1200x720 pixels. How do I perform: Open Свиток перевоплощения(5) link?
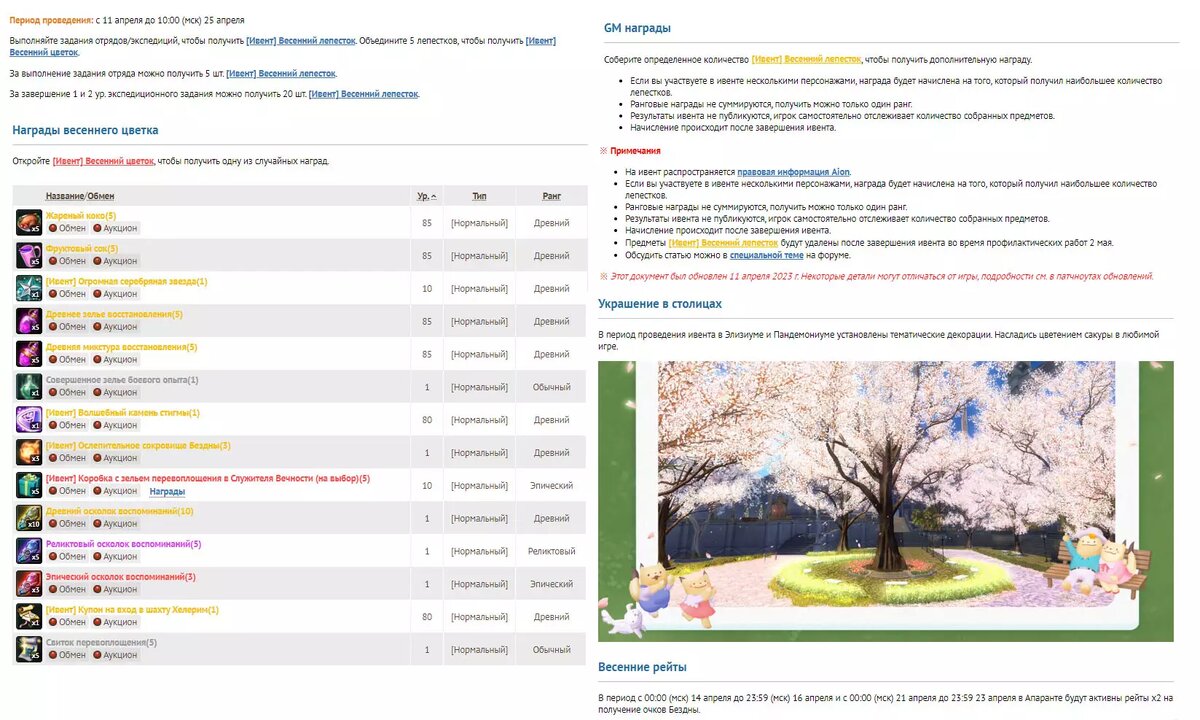tap(102, 642)
